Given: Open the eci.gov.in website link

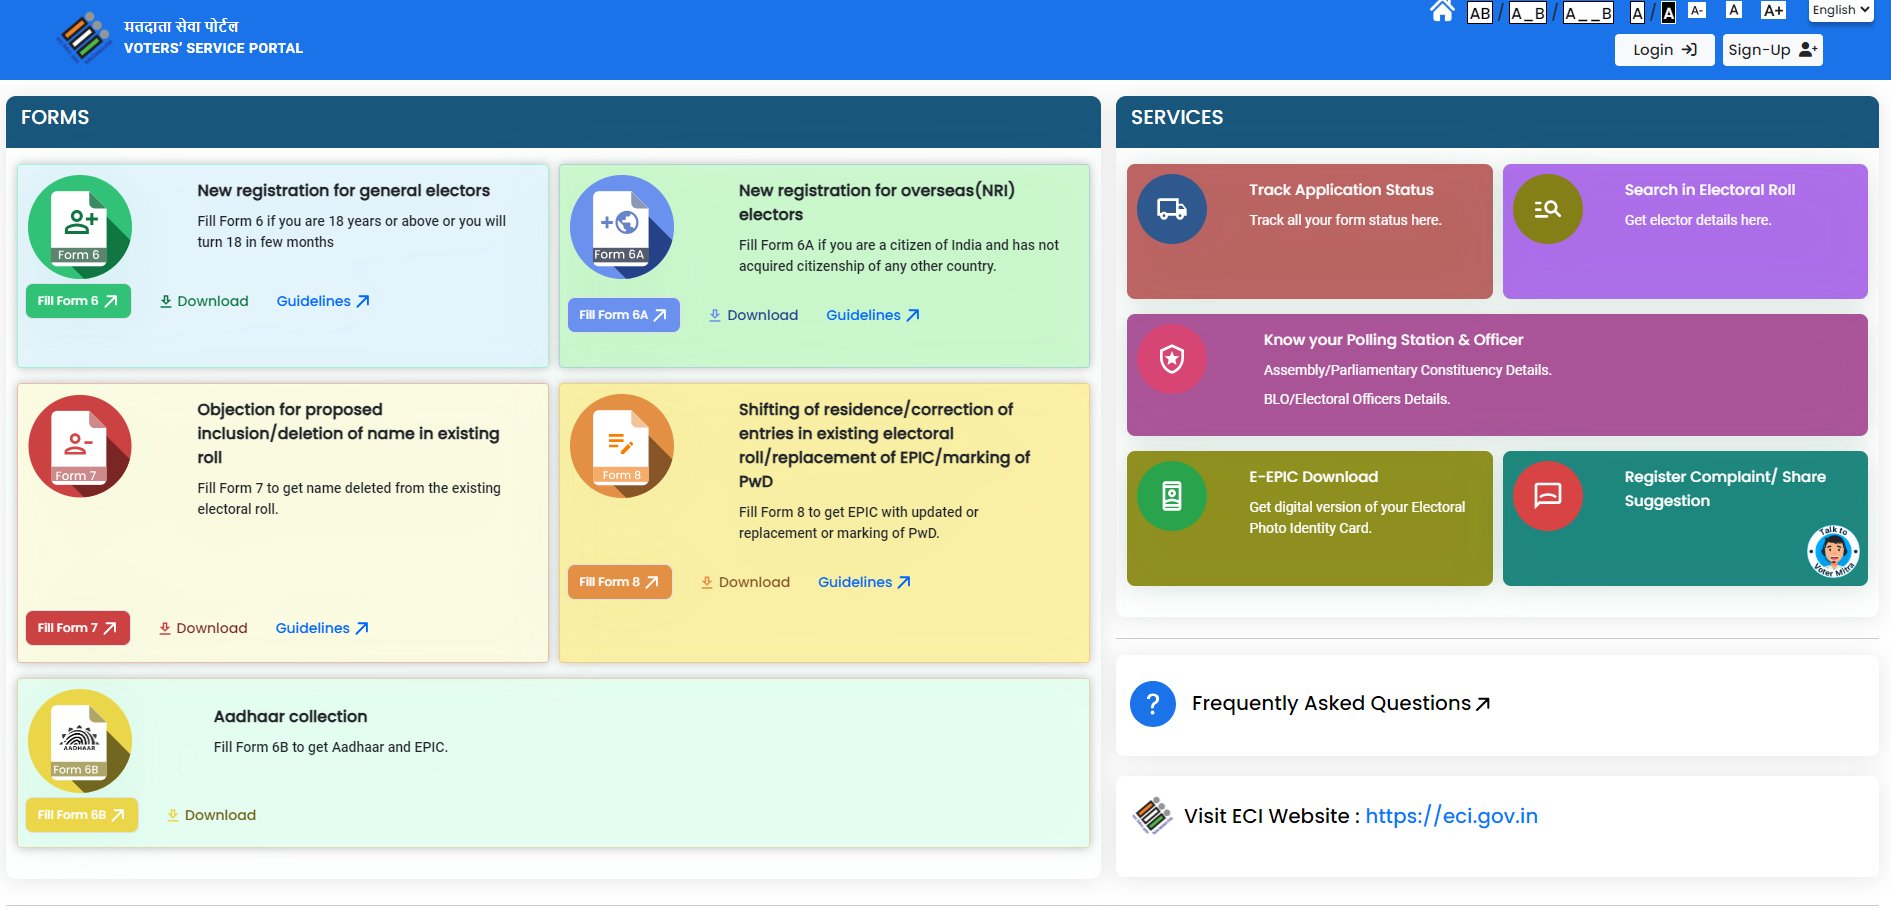Looking at the screenshot, I should (1451, 816).
